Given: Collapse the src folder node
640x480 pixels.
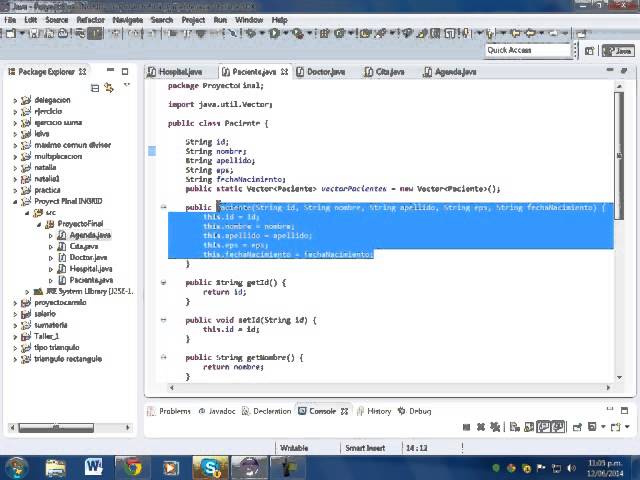Looking at the screenshot, I should tap(27, 213).
